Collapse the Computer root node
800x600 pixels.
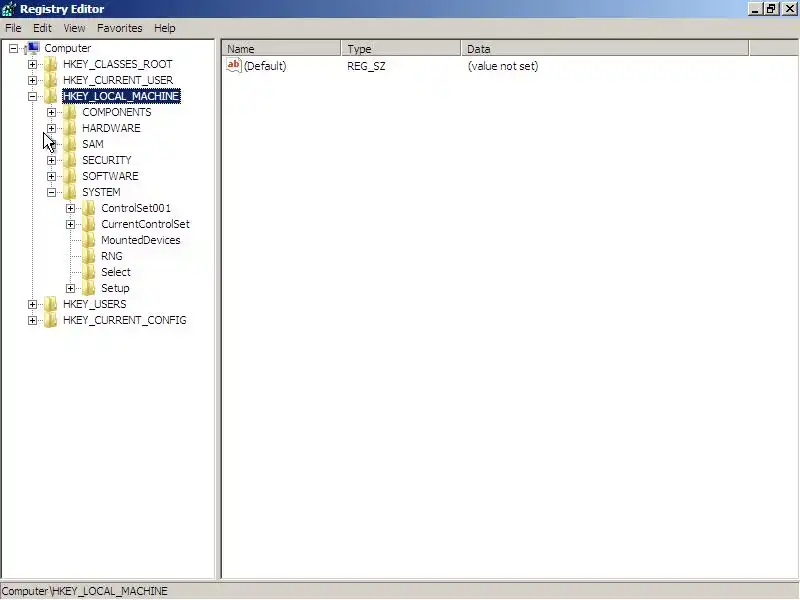click(x=13, y=48)
